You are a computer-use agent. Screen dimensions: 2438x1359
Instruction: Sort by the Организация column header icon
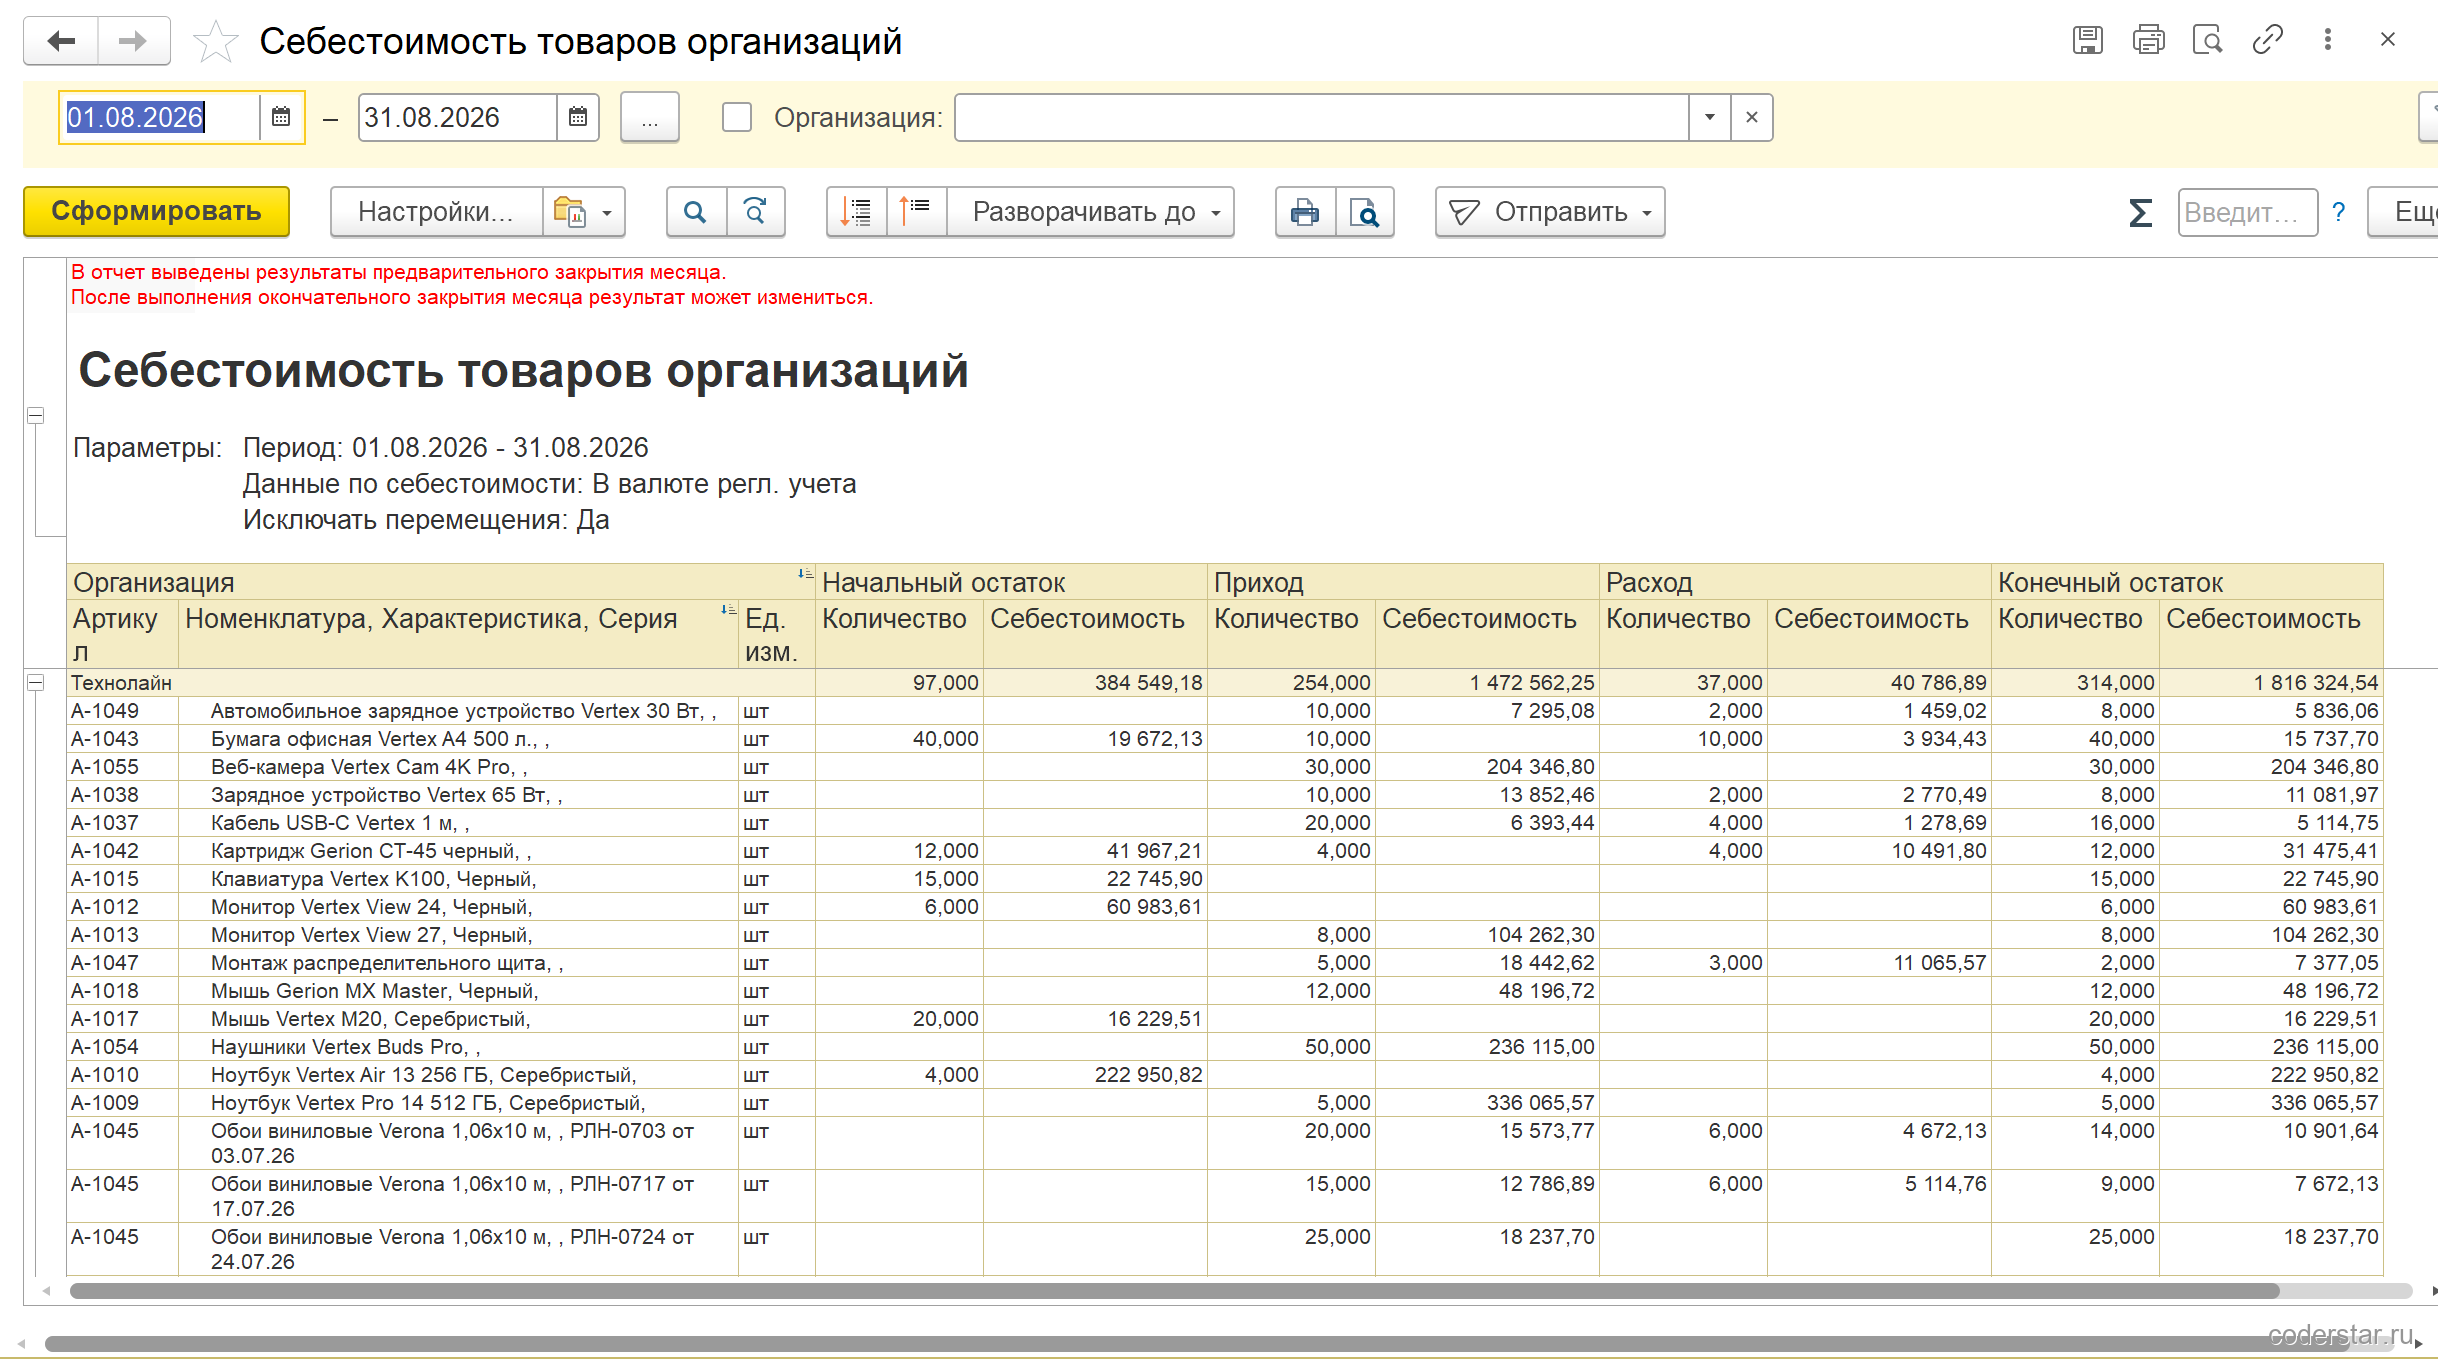[805, 574]
